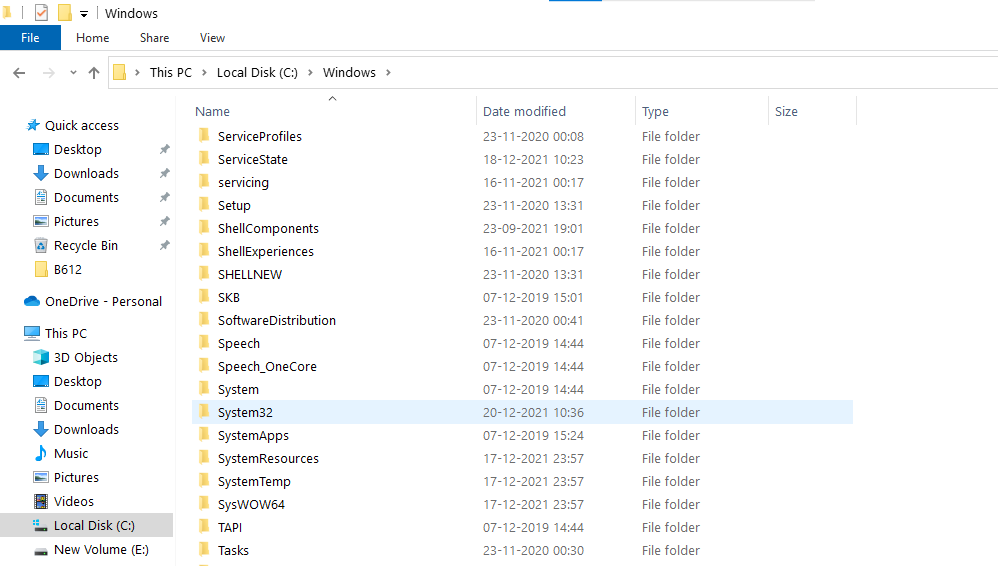998x566 pixels.
Task: Click the OneDrive cloud icon
Action: [x=32, y=301]
